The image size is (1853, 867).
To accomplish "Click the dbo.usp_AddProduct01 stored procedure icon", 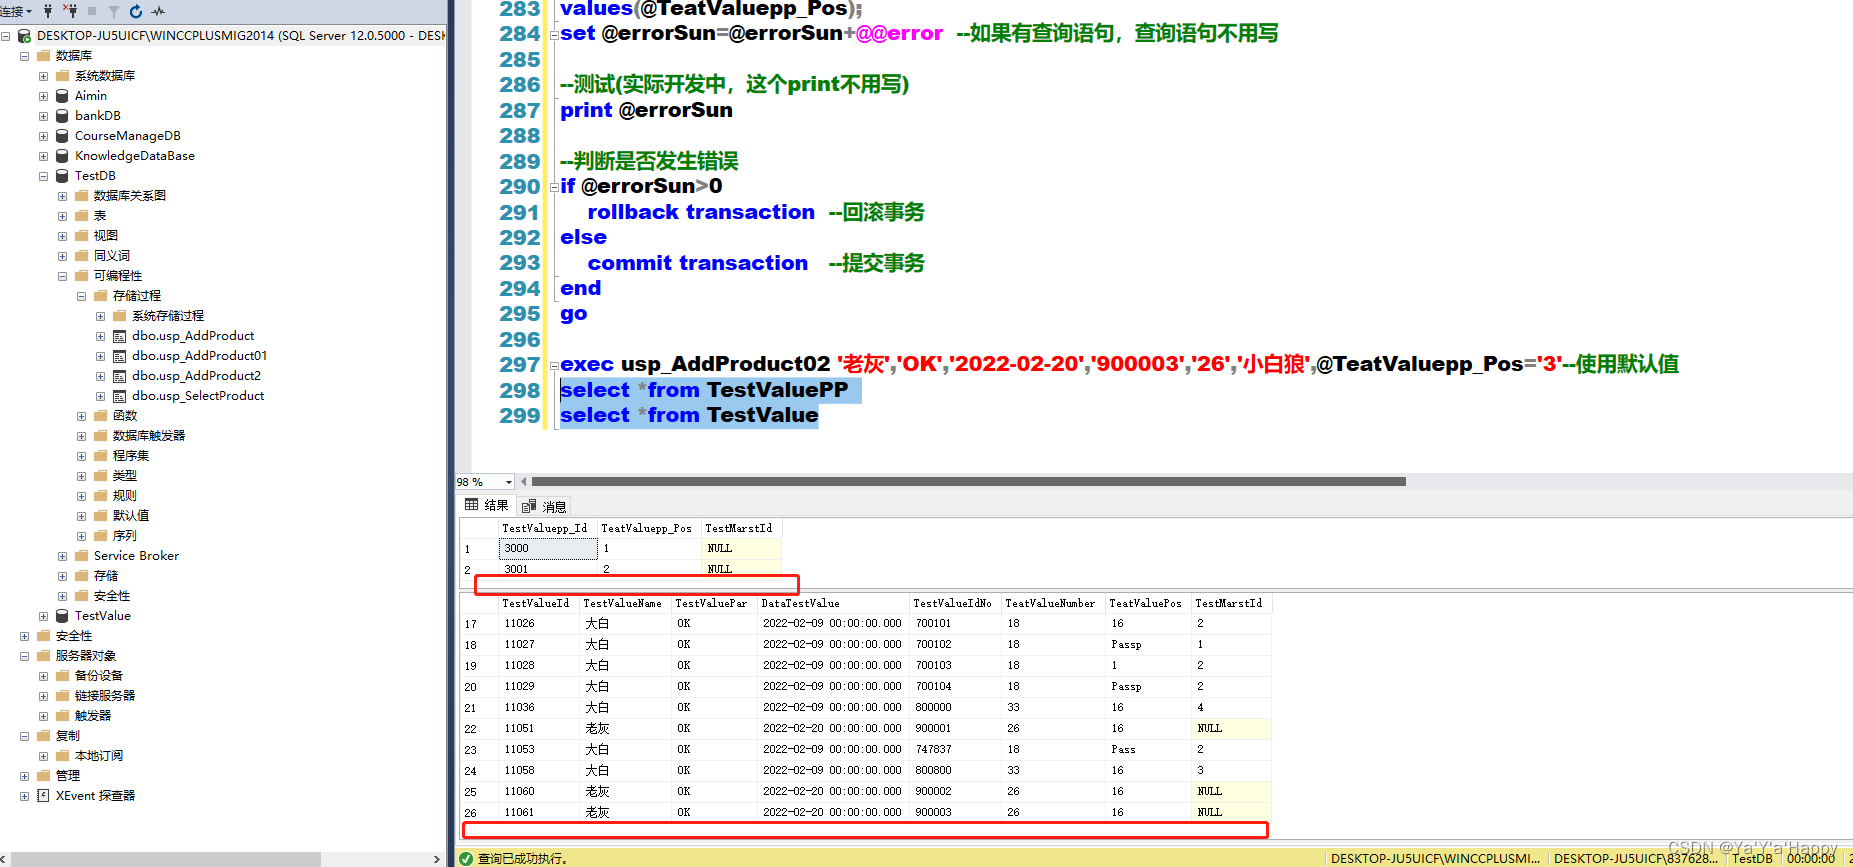I will 120,356.
